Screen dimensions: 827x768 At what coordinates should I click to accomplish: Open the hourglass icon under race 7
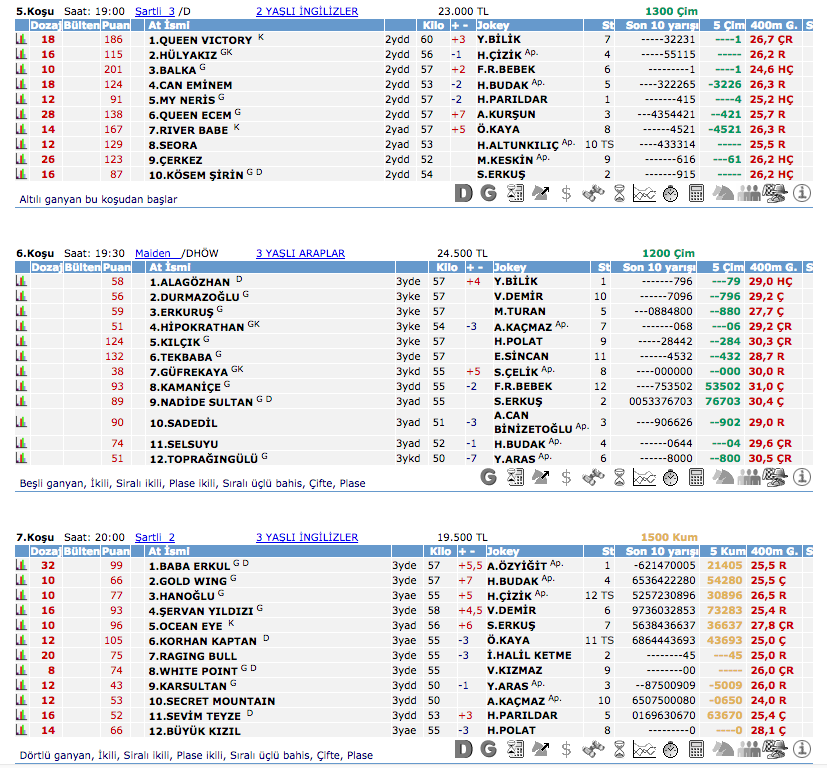[619, 749]
